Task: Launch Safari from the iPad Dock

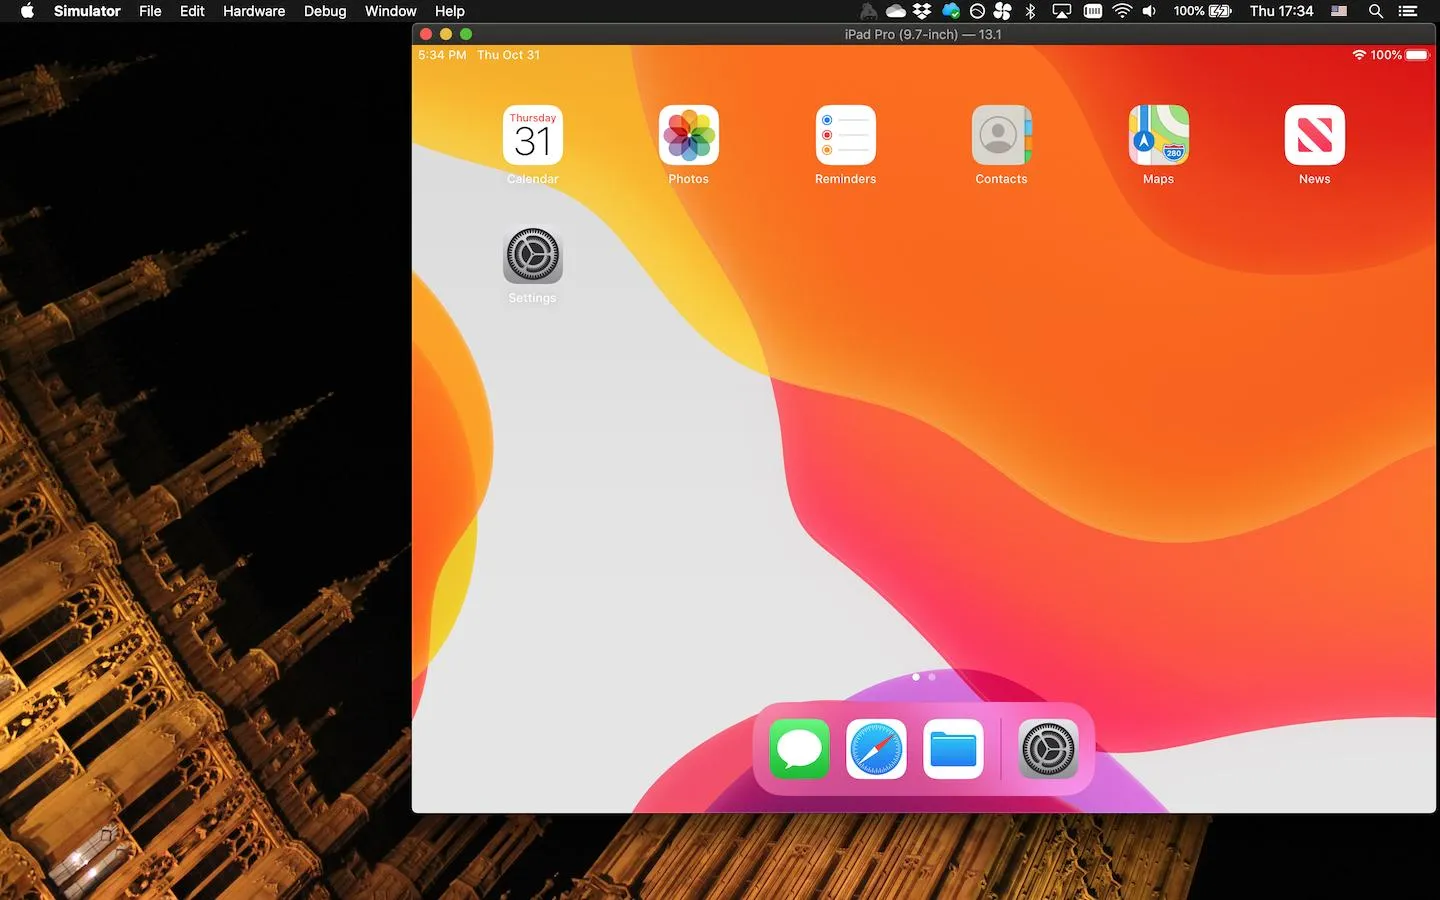Action: (876, 749)
